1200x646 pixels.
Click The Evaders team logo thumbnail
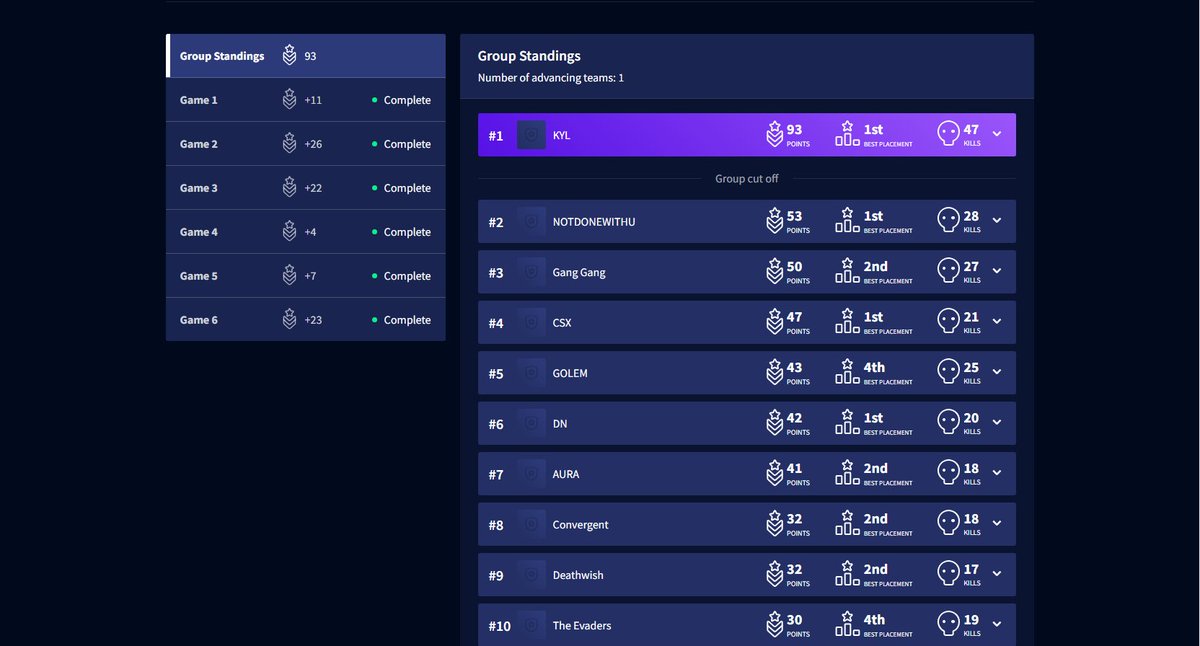point(531,625)
